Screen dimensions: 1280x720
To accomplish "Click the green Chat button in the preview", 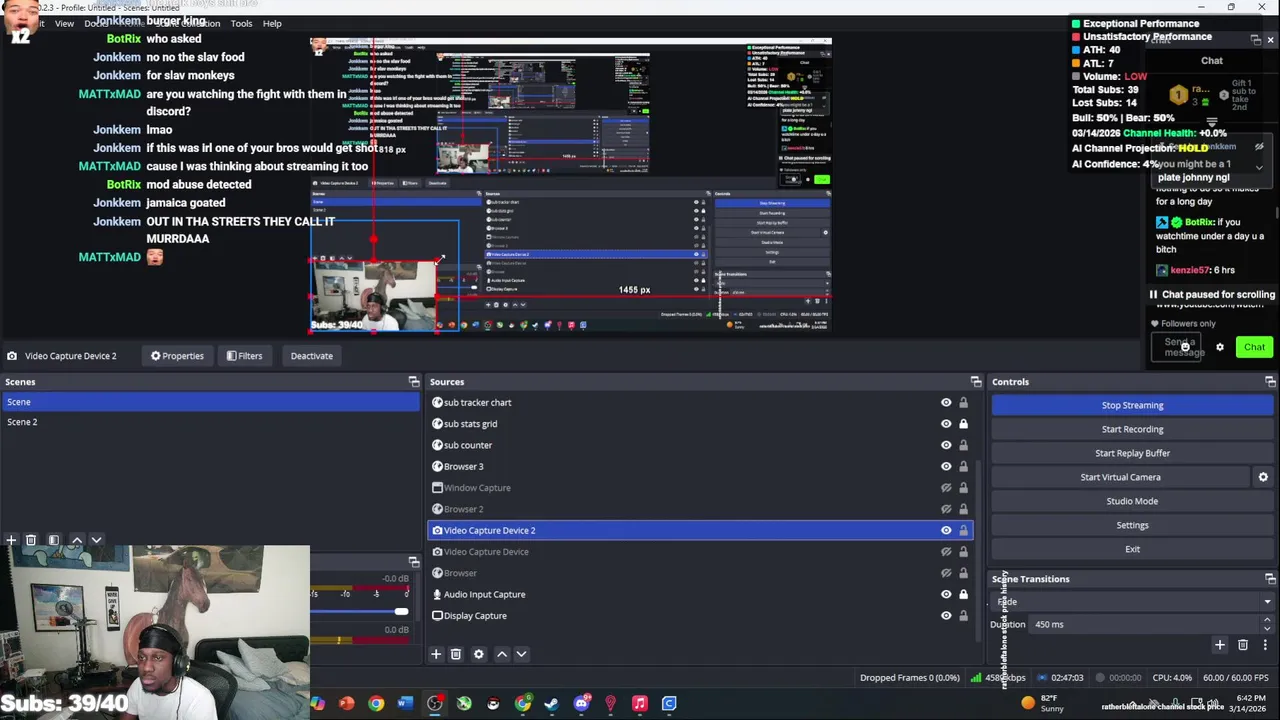I will coord(1254,347).
